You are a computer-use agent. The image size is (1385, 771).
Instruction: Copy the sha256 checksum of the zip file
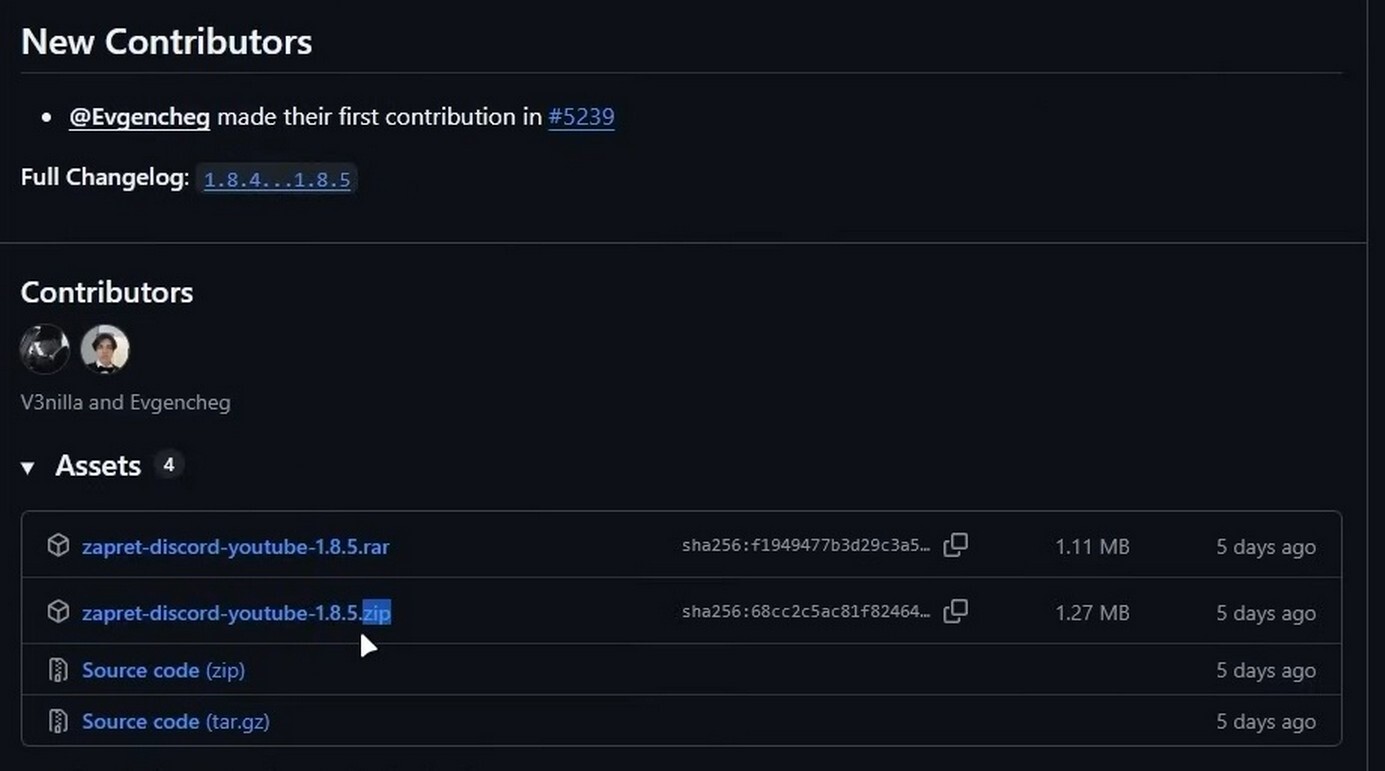click(955, 611)
